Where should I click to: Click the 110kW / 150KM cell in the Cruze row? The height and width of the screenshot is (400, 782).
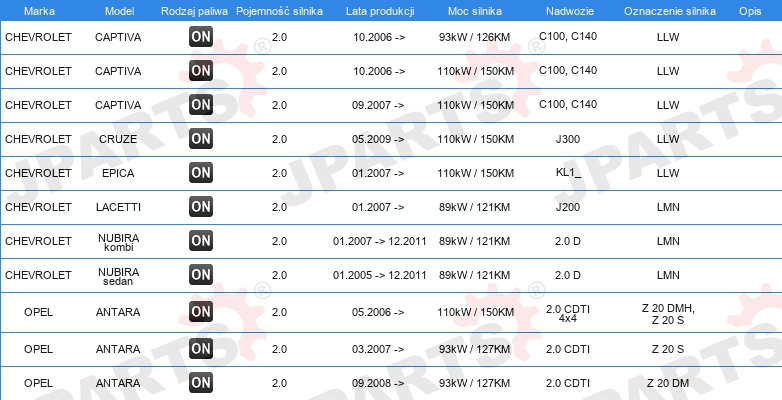[x=475, y=139]
